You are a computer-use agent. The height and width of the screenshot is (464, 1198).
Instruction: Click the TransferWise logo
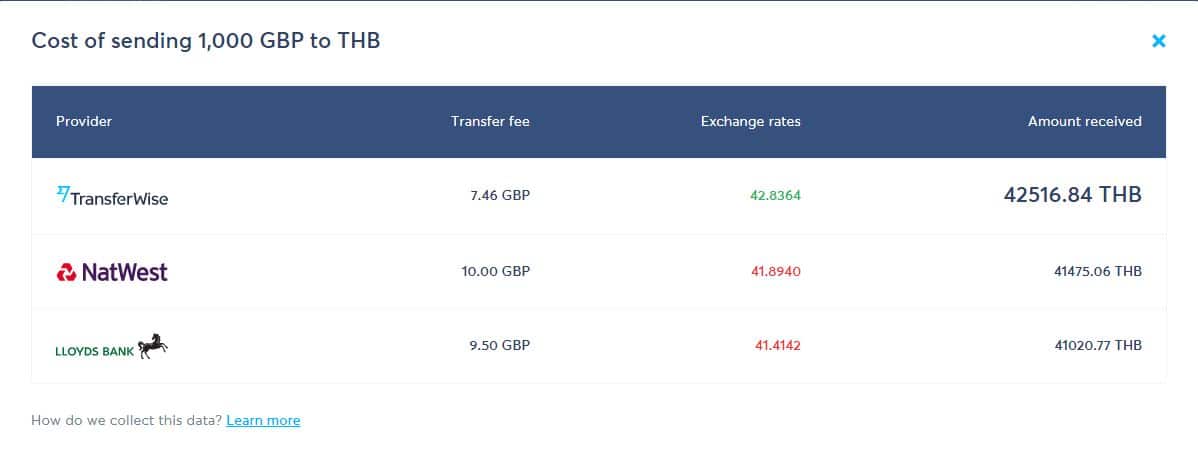pos(112,196)
